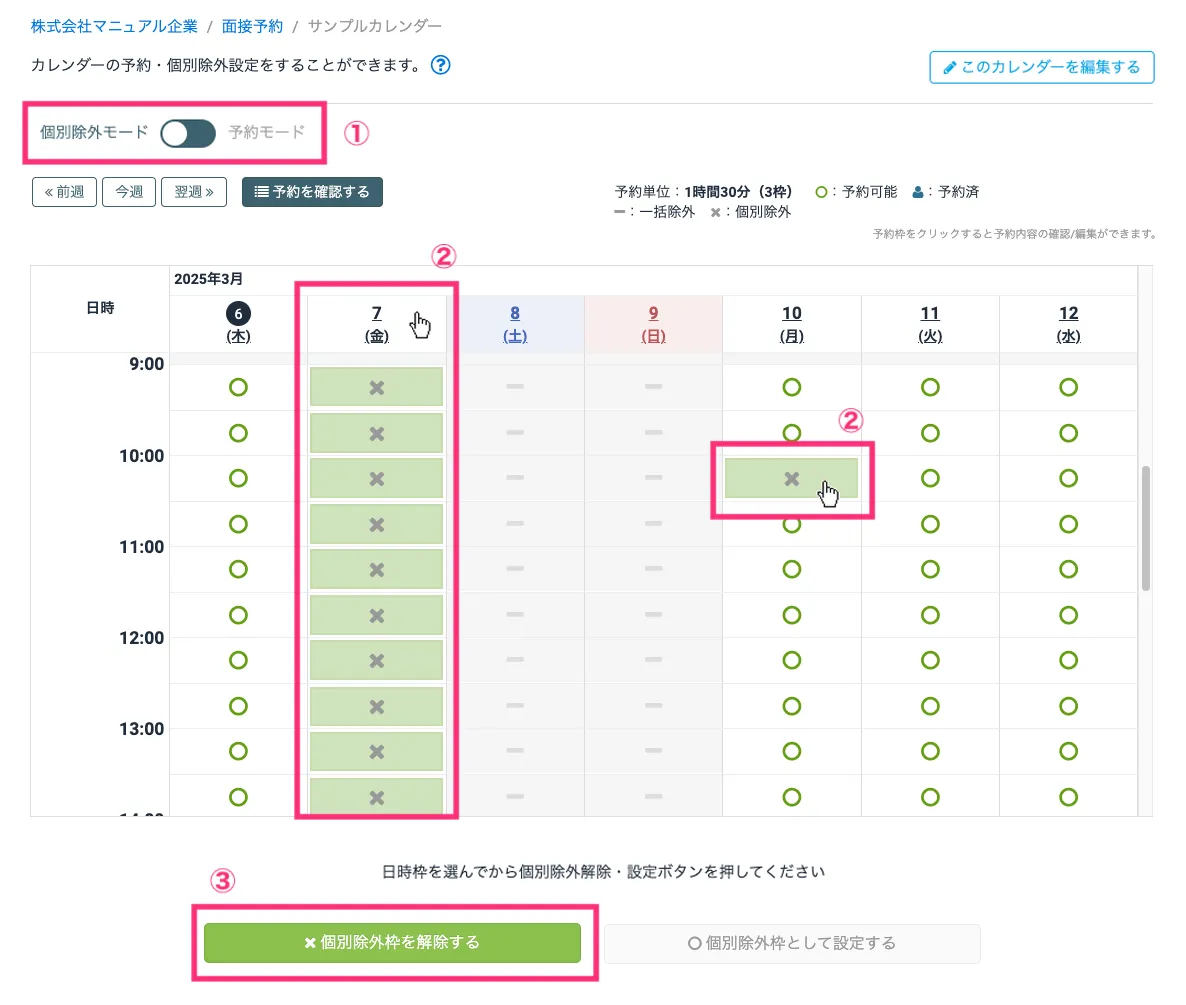The width and height of the screenshot is (1186, 1005).
Task: Open the 予約を確認する list
Action: click(x=312, y=192)
